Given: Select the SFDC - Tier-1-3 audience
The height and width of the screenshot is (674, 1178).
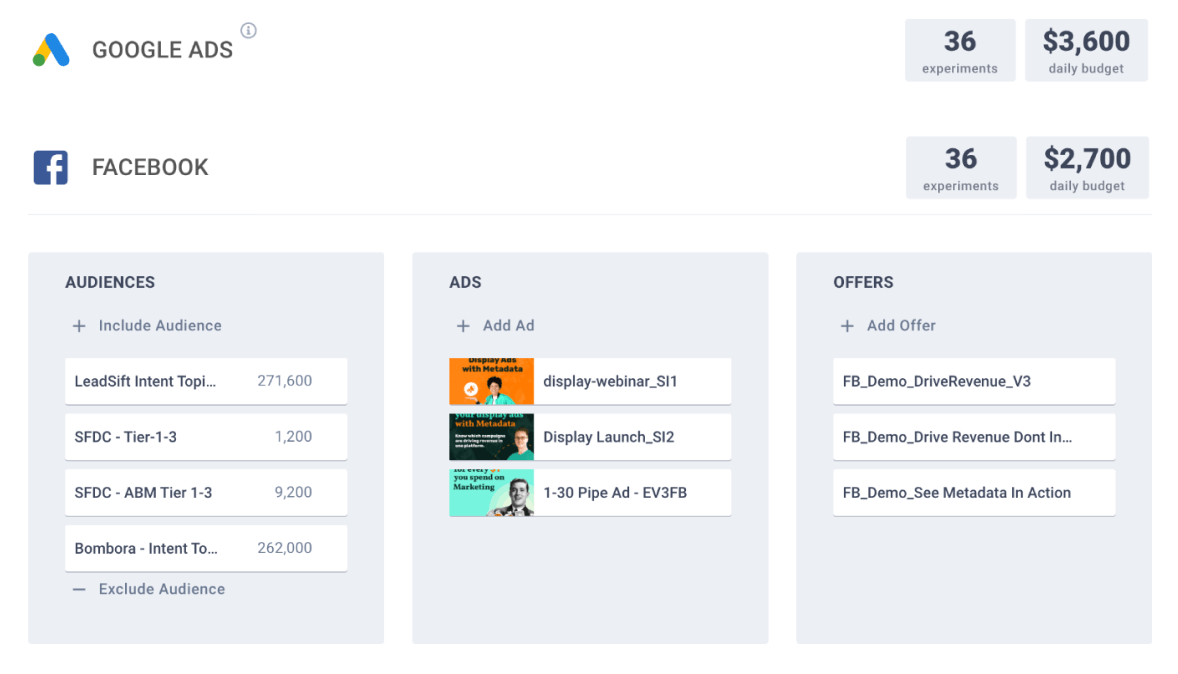Looking at the screenshot, I should [205, 437].
